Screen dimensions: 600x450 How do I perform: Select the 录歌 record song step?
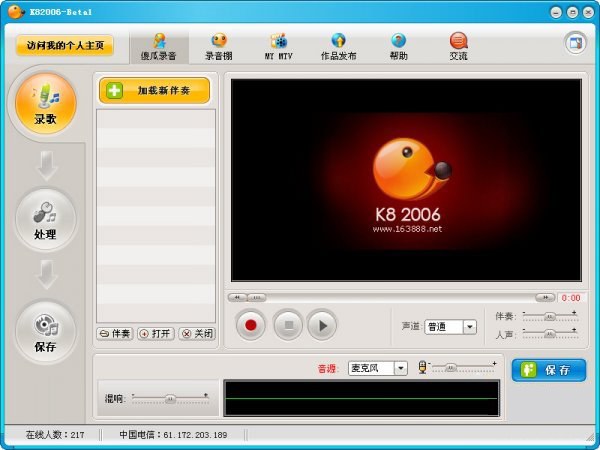point(46,103)
